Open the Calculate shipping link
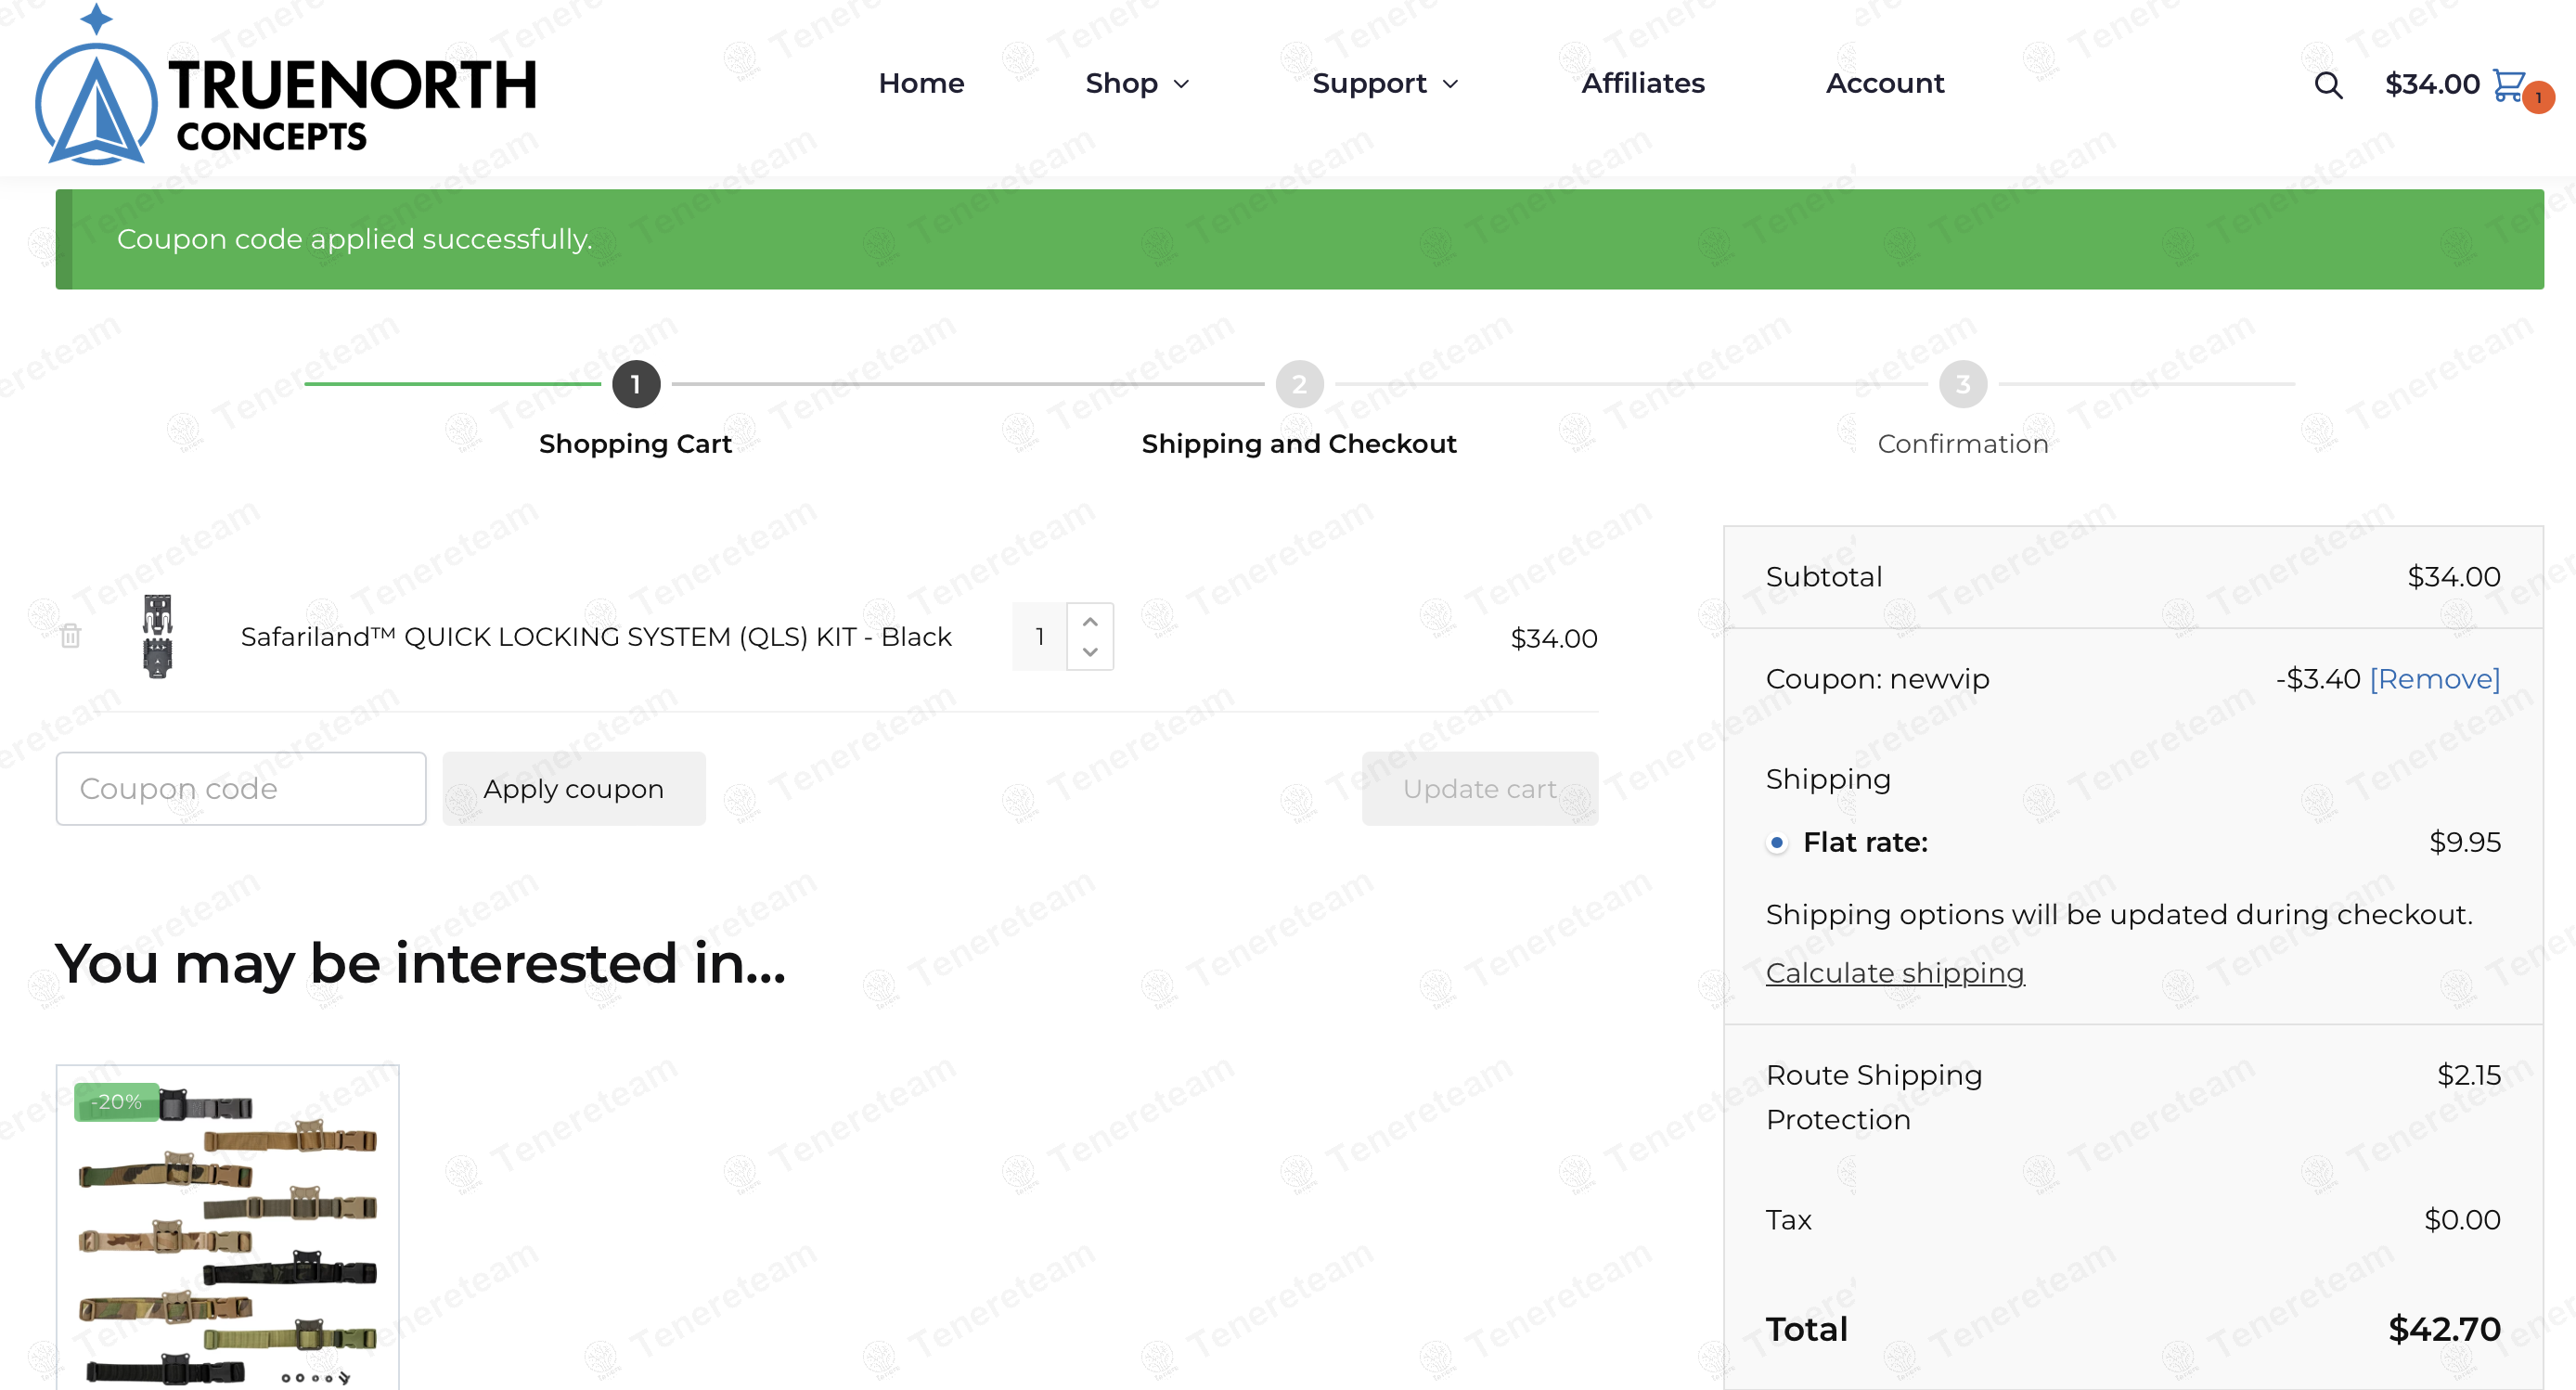 (1894, 973)
